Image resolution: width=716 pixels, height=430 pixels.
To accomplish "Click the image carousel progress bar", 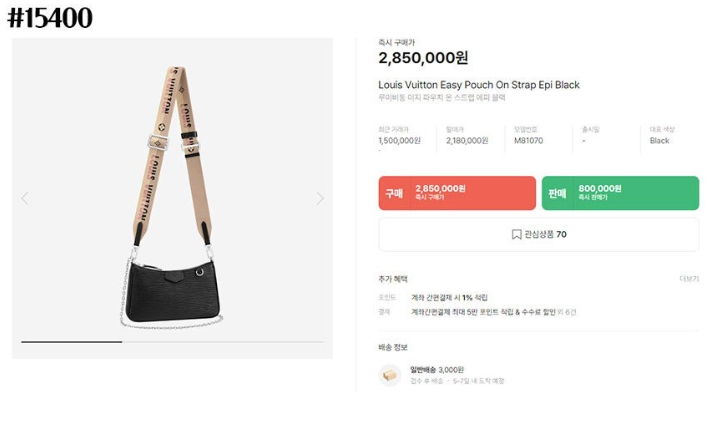I will (x=172, y=341).
